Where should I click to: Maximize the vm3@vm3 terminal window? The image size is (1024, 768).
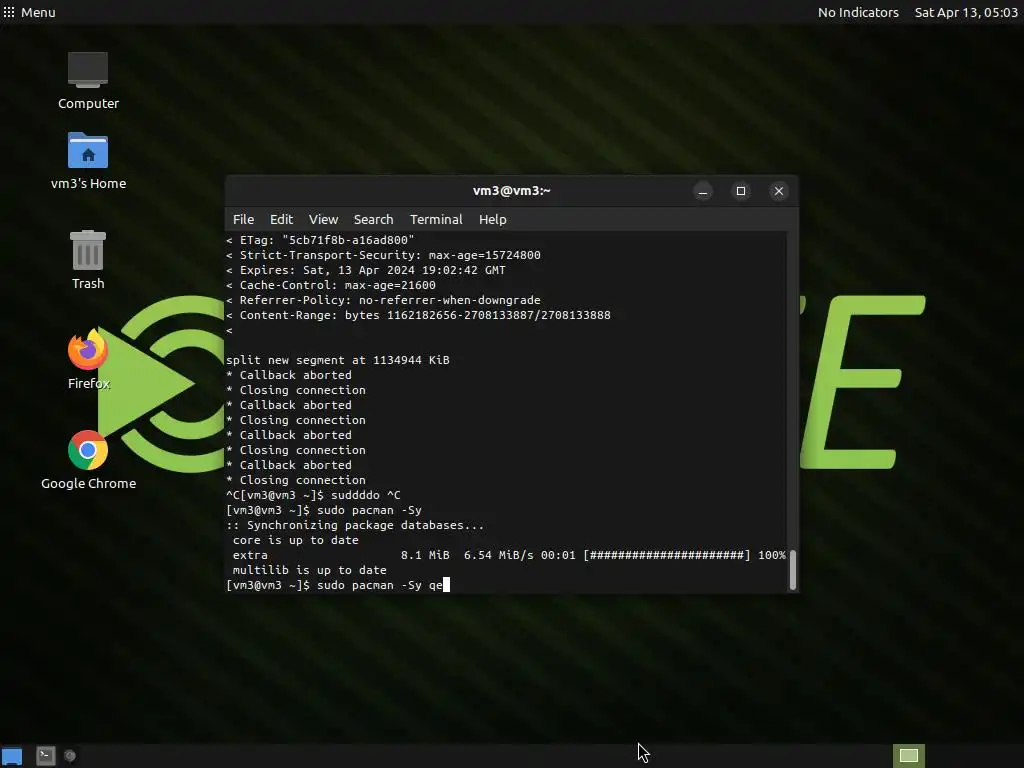click(x=741, y=191)
